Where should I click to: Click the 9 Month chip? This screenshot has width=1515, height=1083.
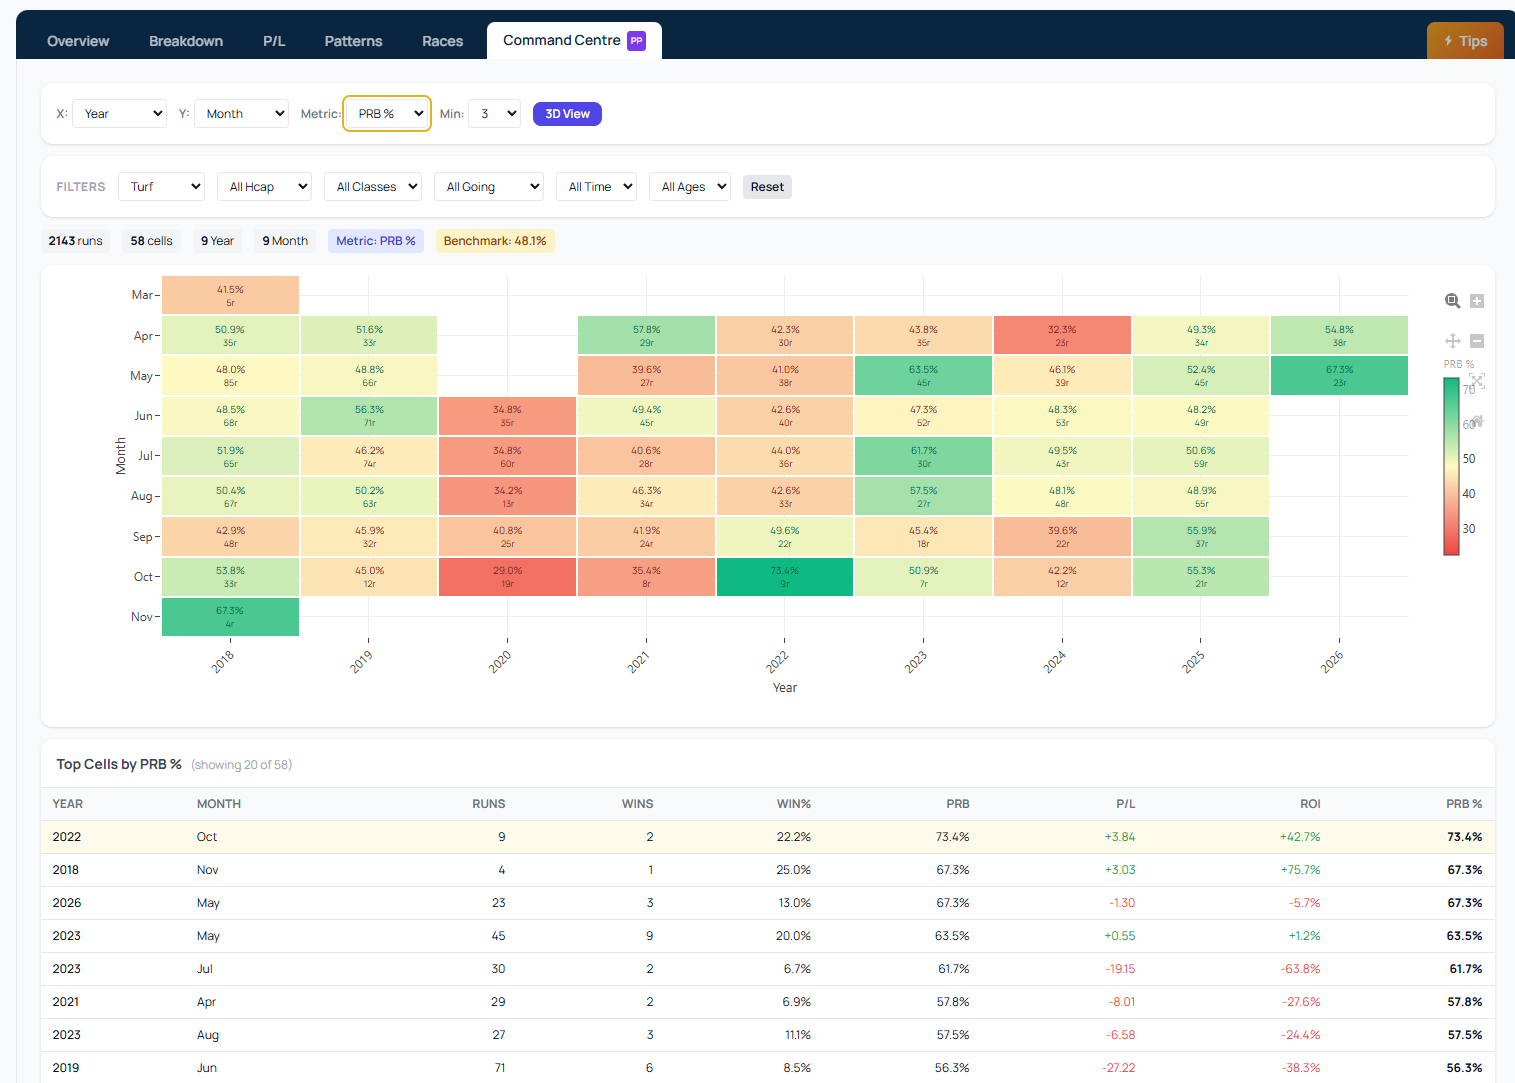[x=285, y=241]
